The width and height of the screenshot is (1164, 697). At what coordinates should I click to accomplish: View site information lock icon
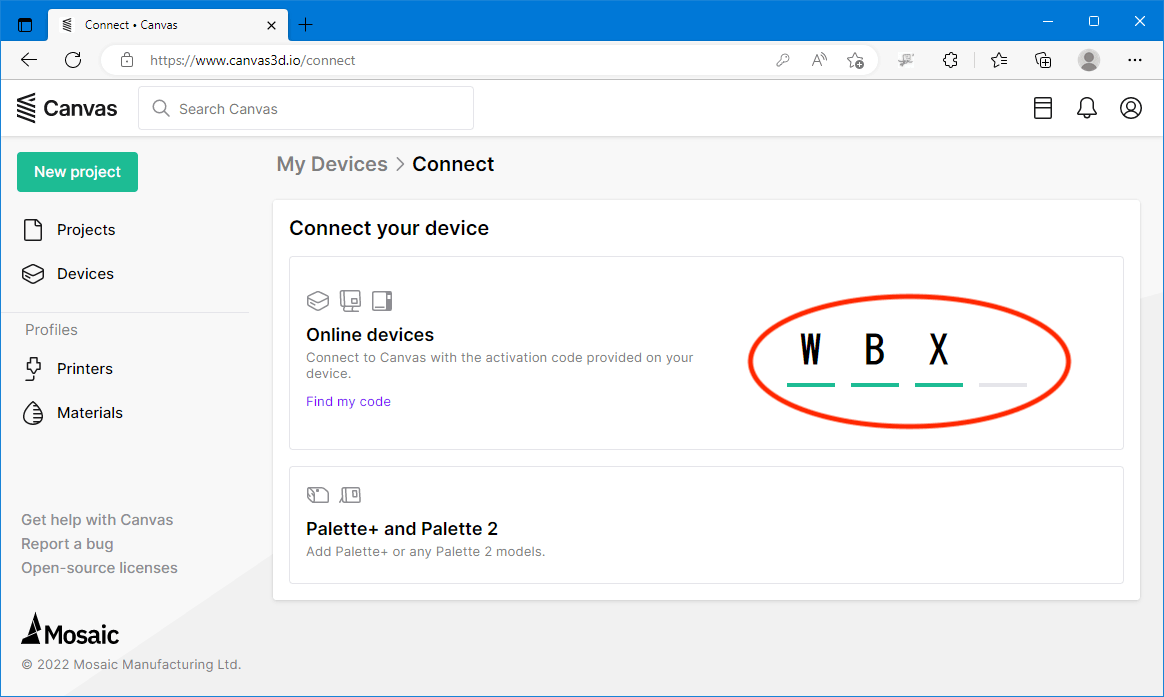127,60
